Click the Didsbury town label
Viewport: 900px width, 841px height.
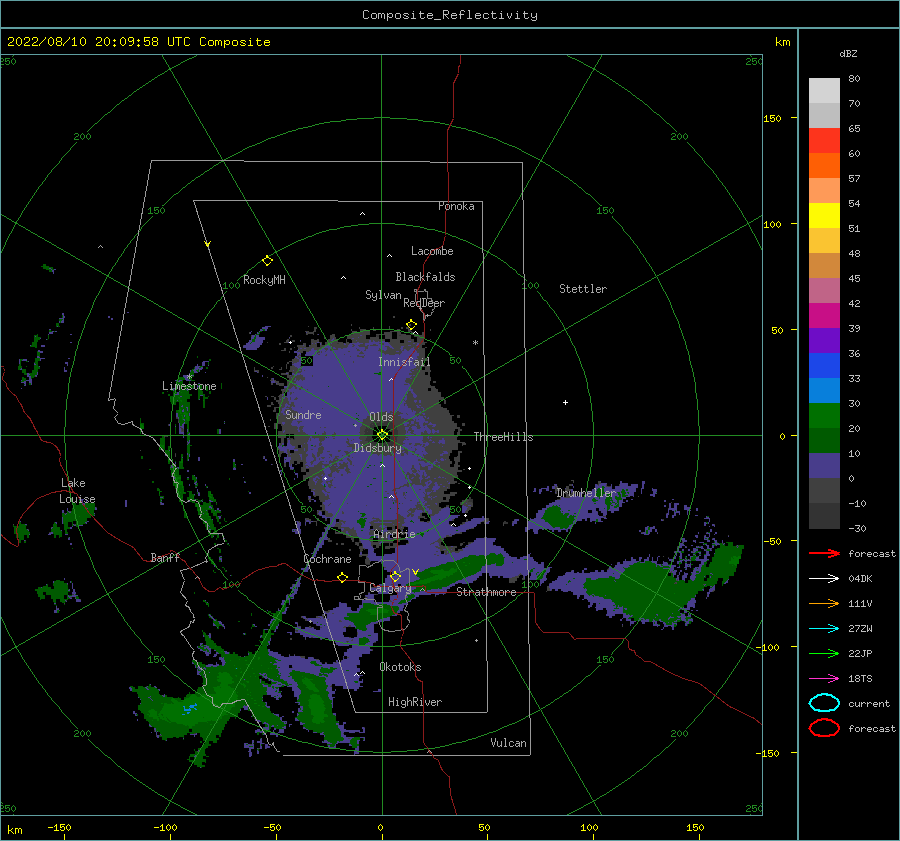pyautogui.click(x=378, y=448)
